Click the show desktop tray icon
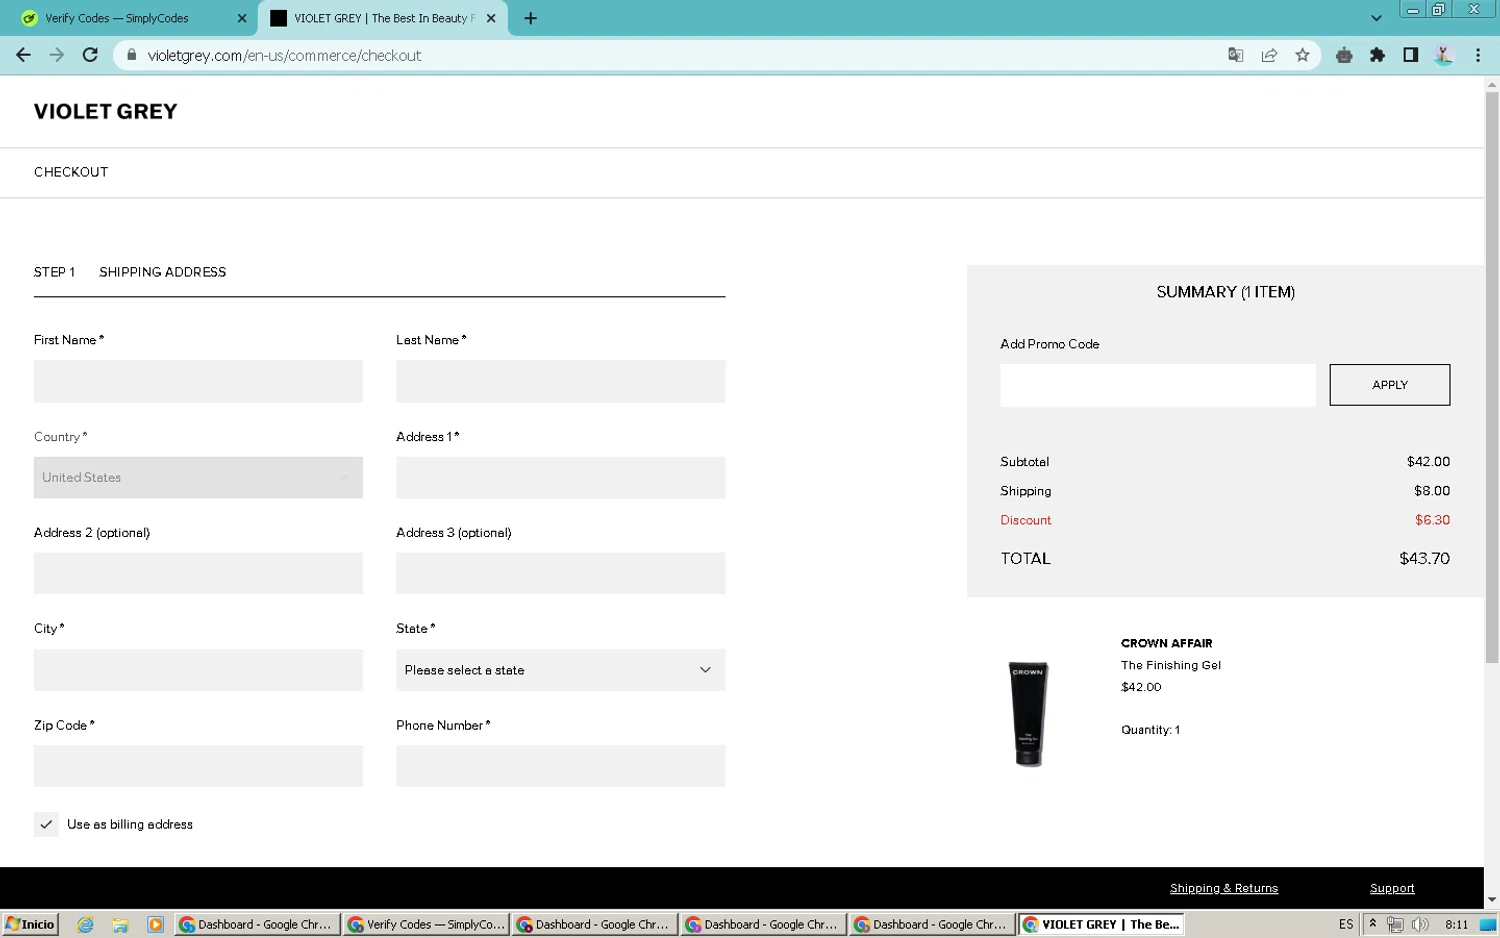 [1488, 925]
